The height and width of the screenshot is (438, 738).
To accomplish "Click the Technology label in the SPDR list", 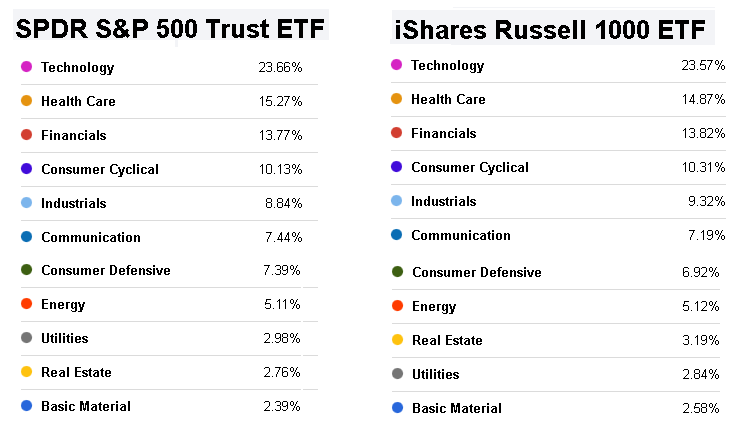I will tap(77, 68).
